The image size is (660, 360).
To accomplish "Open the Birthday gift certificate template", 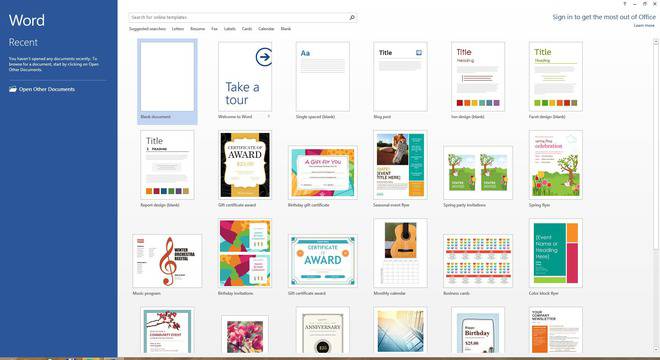I will pyautogui.click(x=322, y=172).
